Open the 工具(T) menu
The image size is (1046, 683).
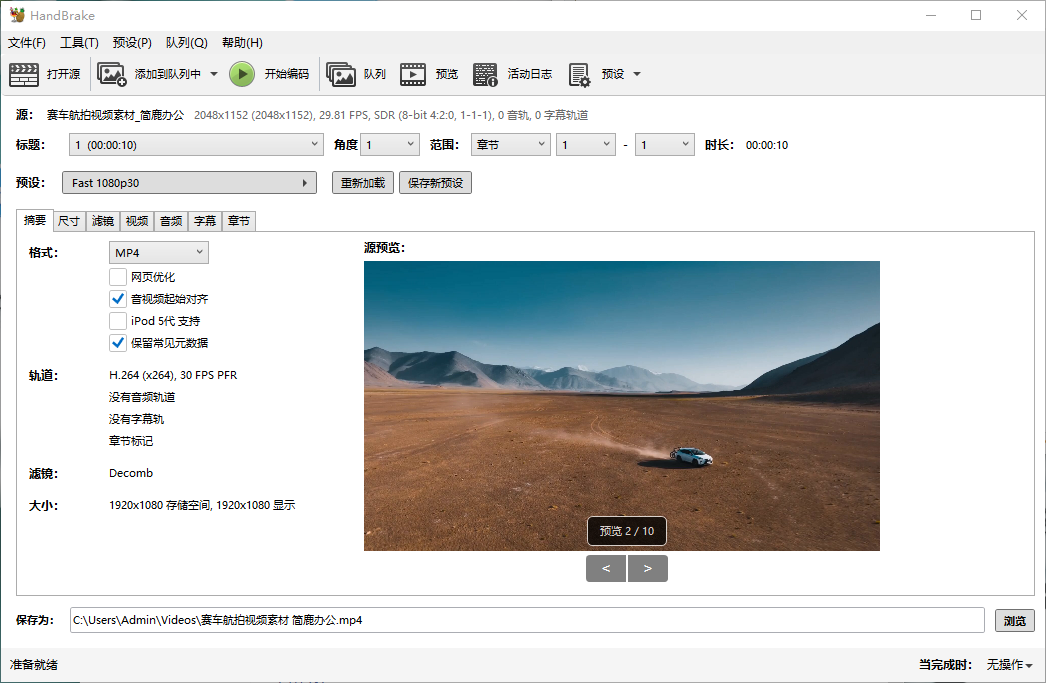[x=79, y=42]
